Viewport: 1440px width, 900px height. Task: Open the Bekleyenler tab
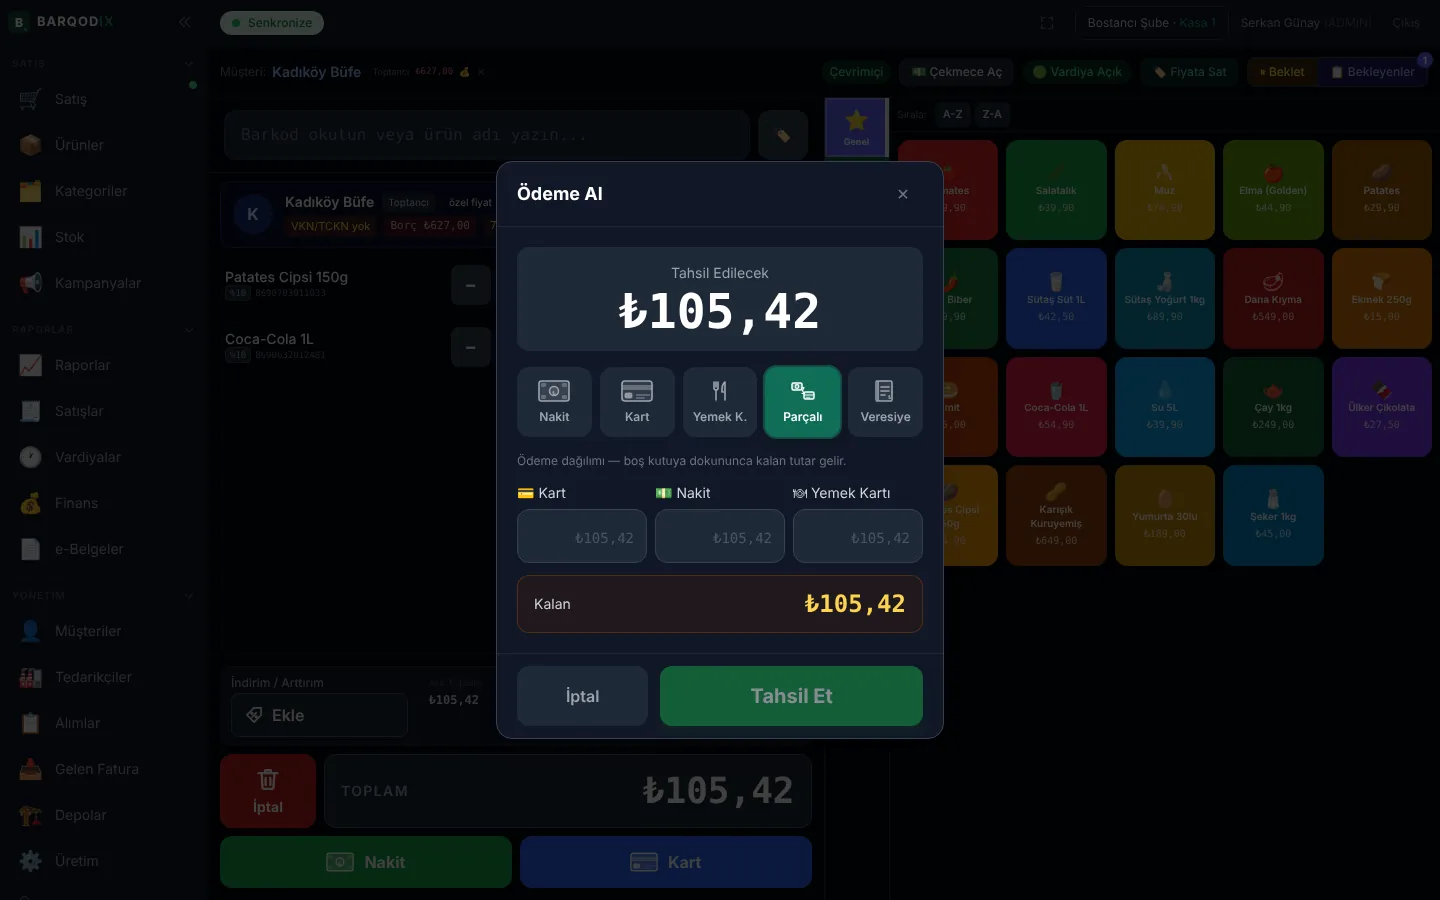[1373, 72]
